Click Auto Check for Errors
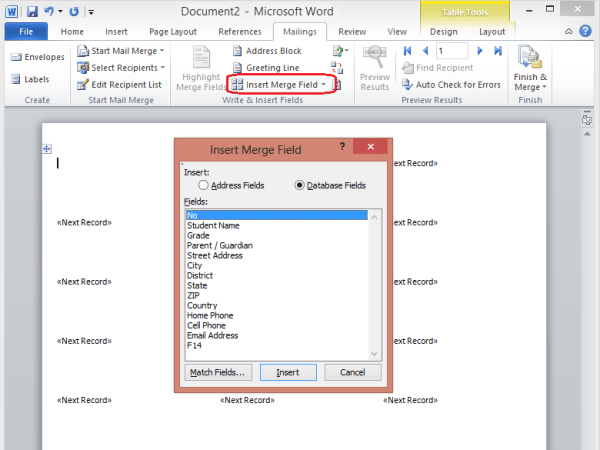 tap(451, 85)
